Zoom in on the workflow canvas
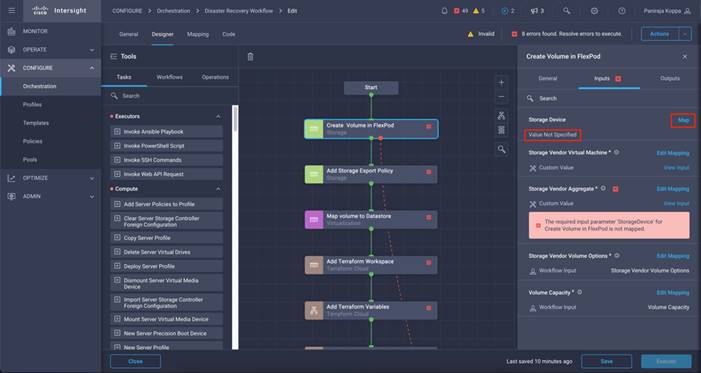This screenshot has width=701, height=373. tap(501, 82)
